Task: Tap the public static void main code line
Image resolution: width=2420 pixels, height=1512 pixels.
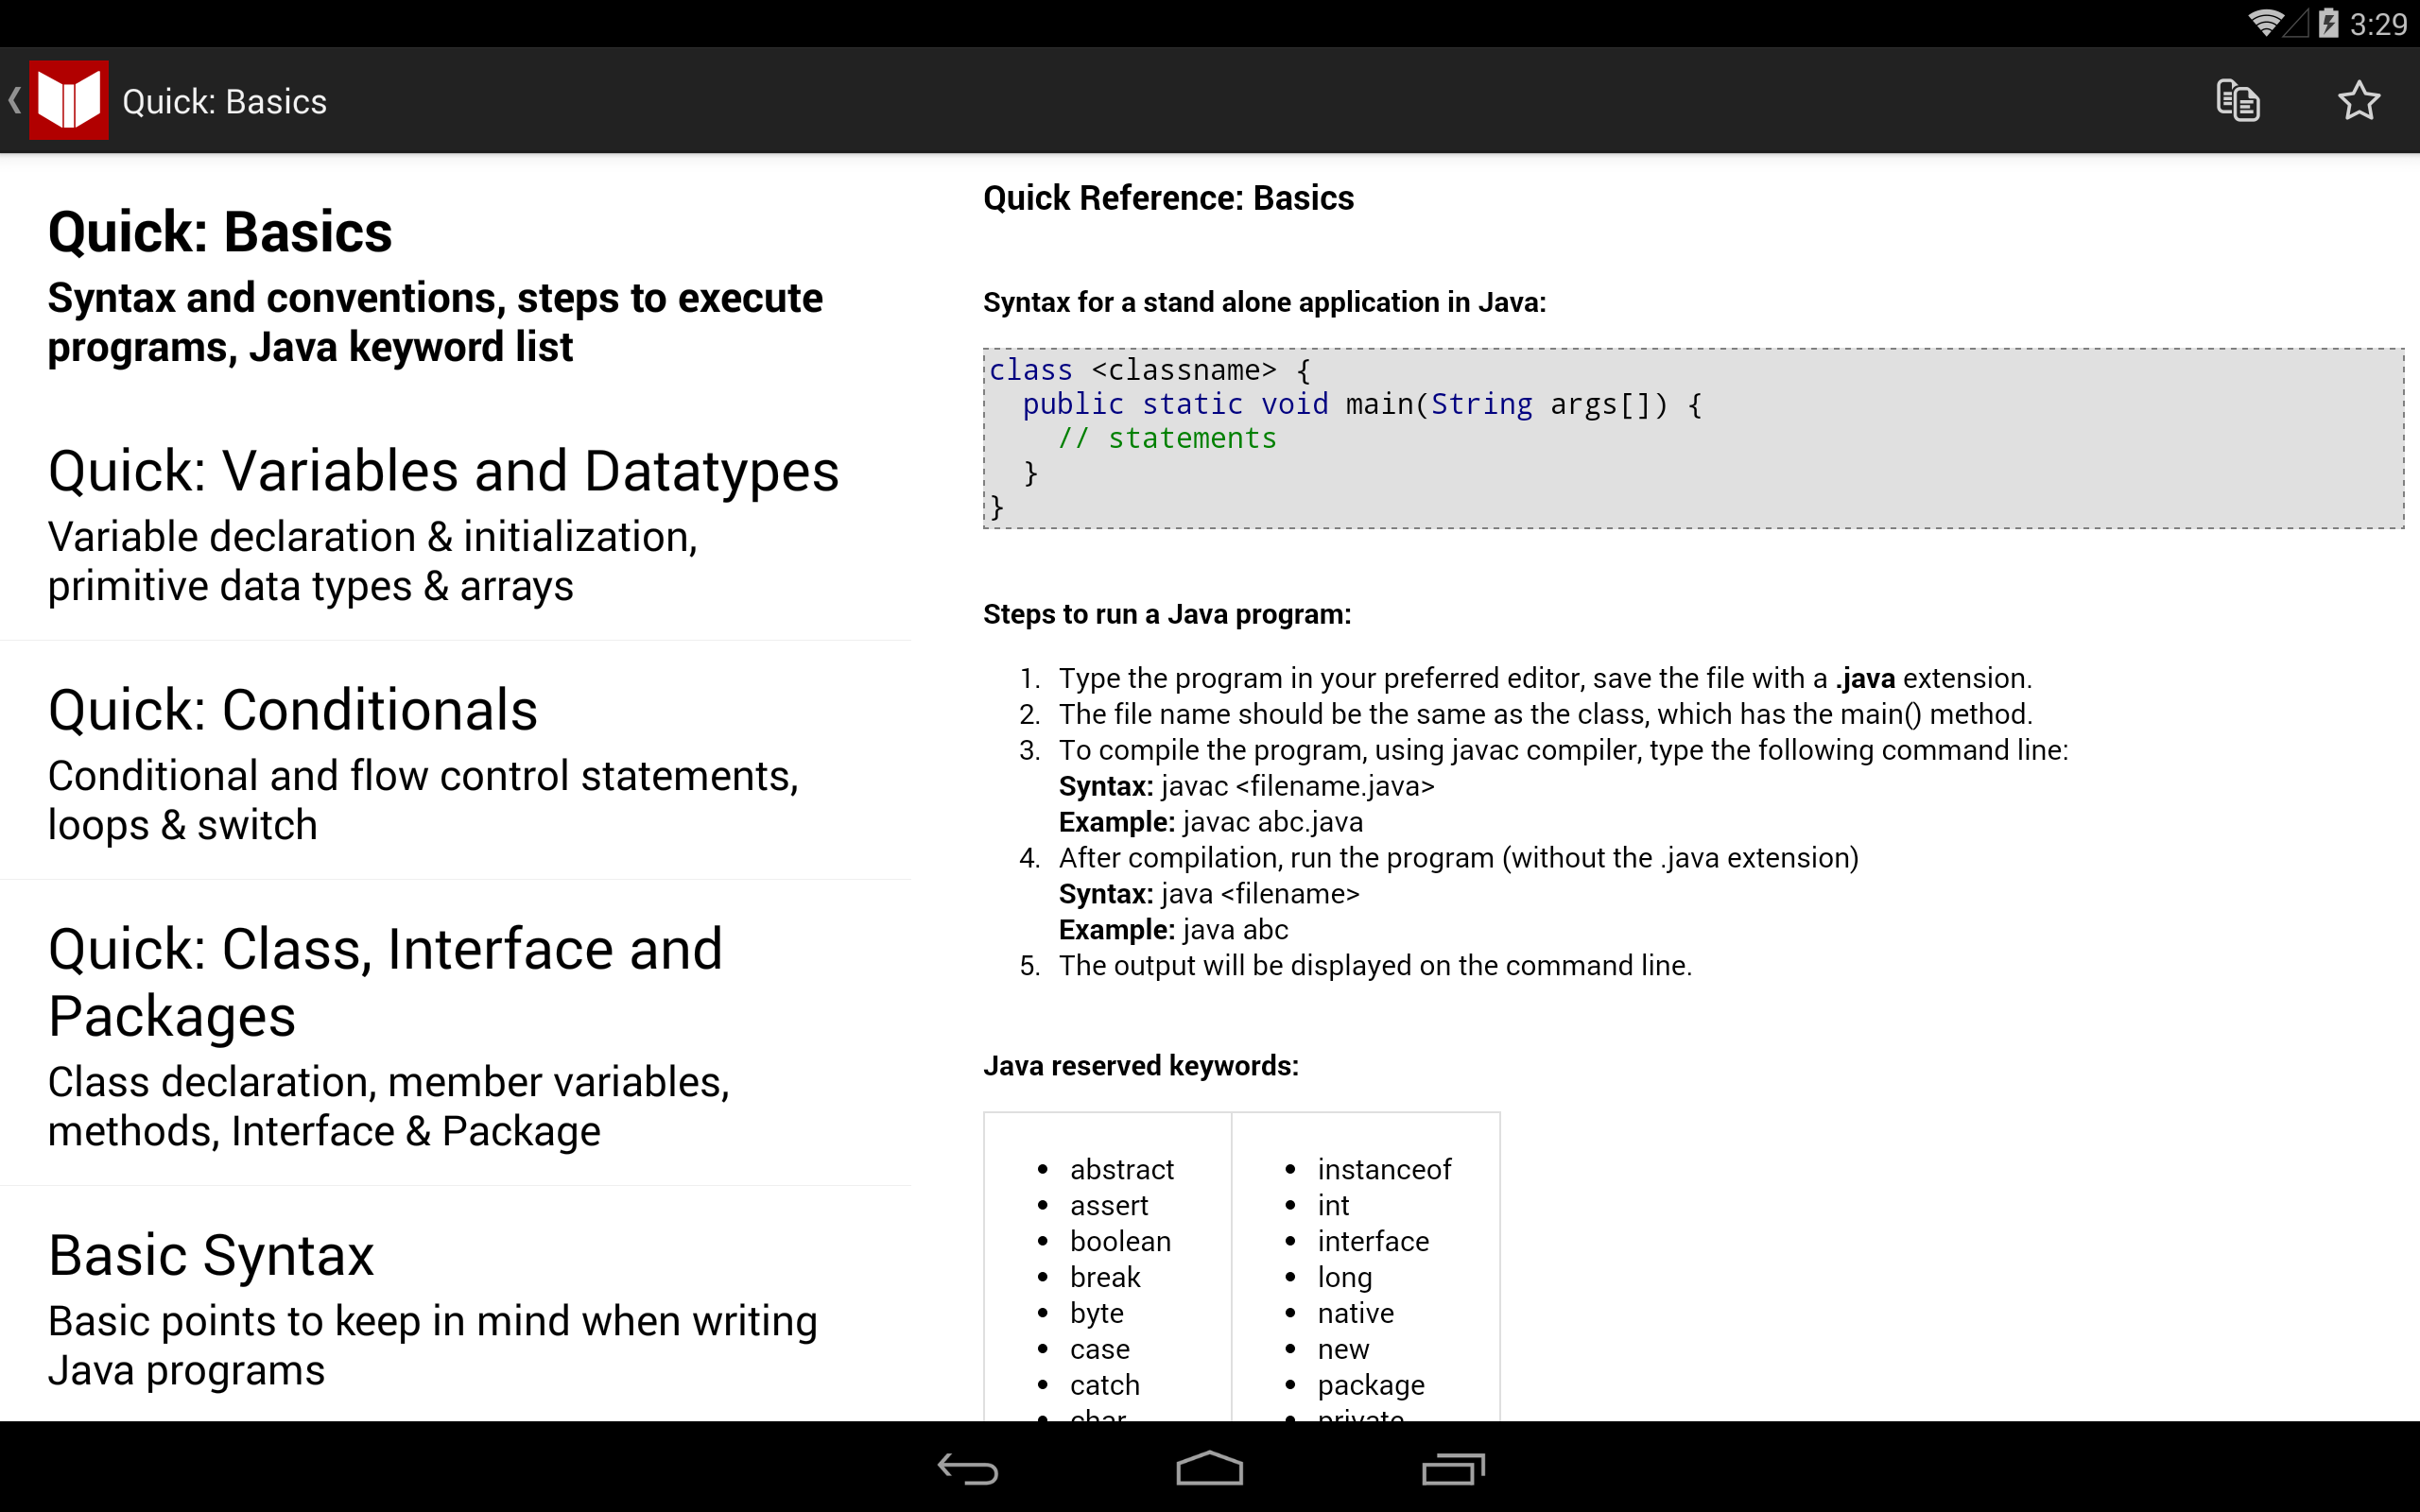Action: click(1362, 404)
